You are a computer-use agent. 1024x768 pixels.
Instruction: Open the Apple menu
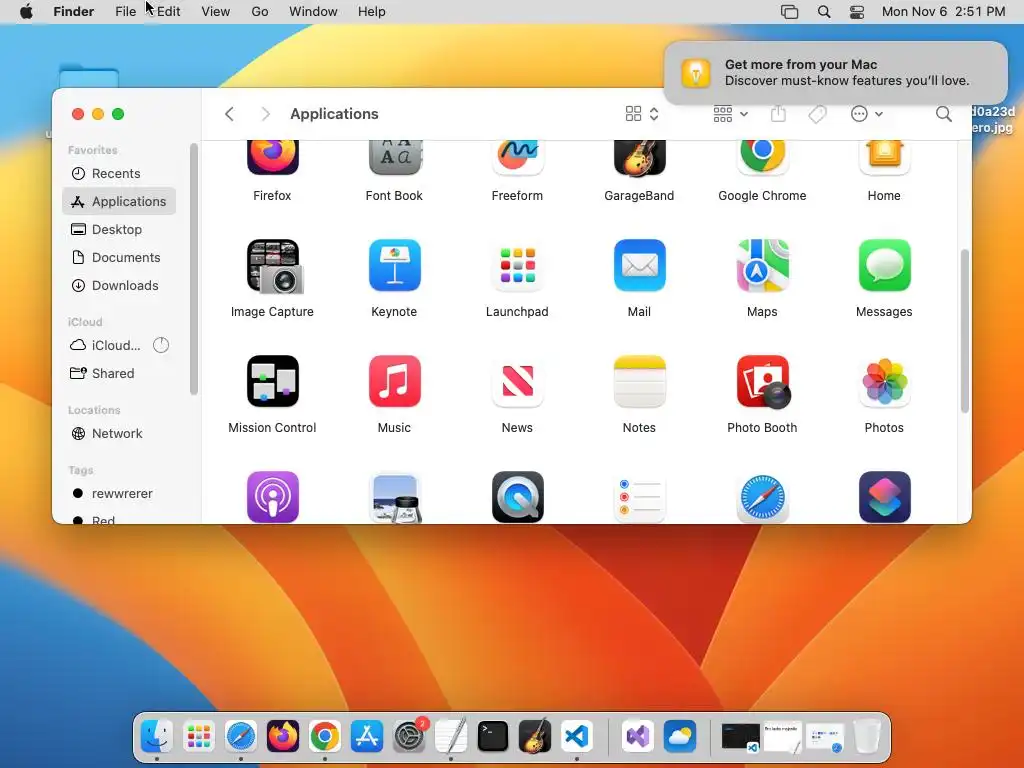click(26, 12)
